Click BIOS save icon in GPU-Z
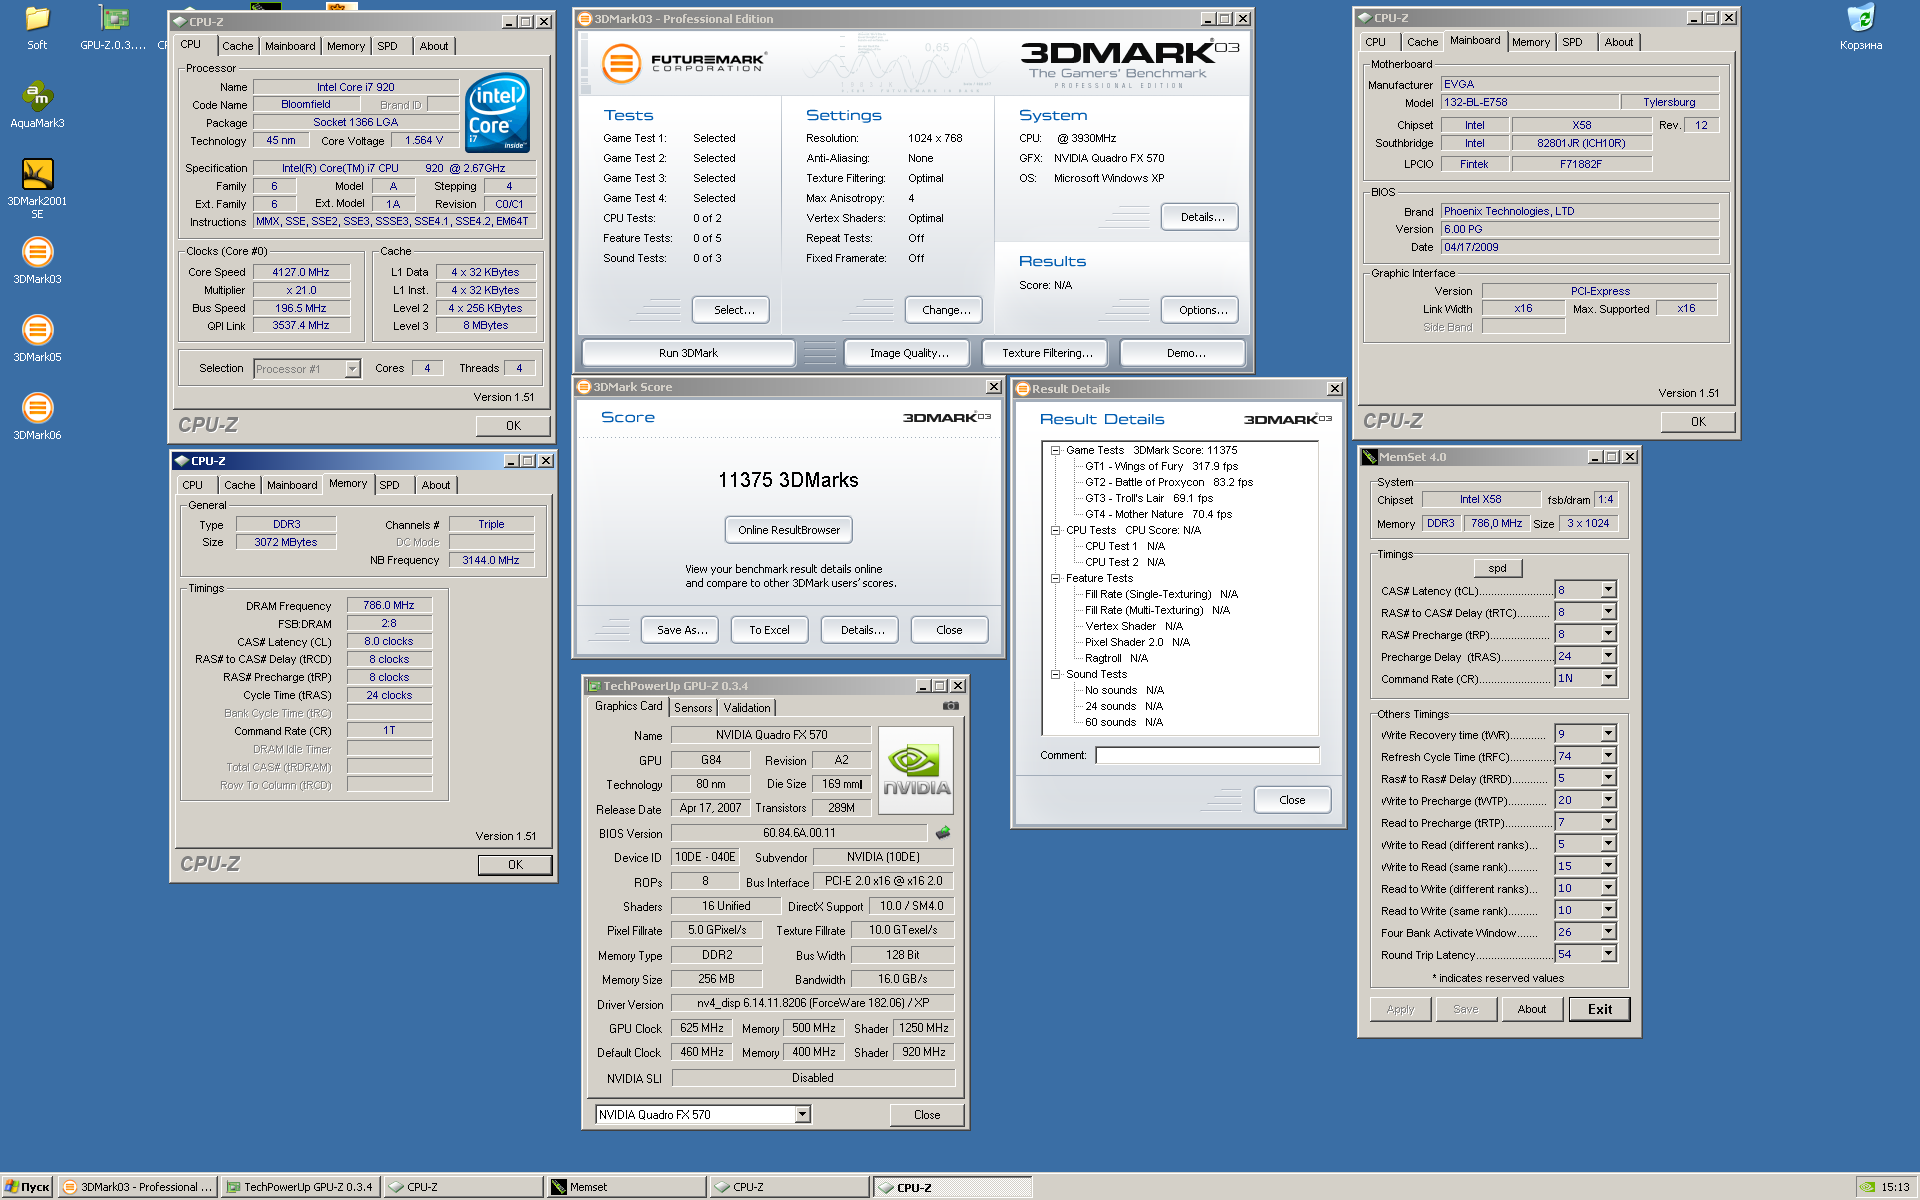Image resolution: width=1920 pixels, height=1200 pixels. point(942,832)
